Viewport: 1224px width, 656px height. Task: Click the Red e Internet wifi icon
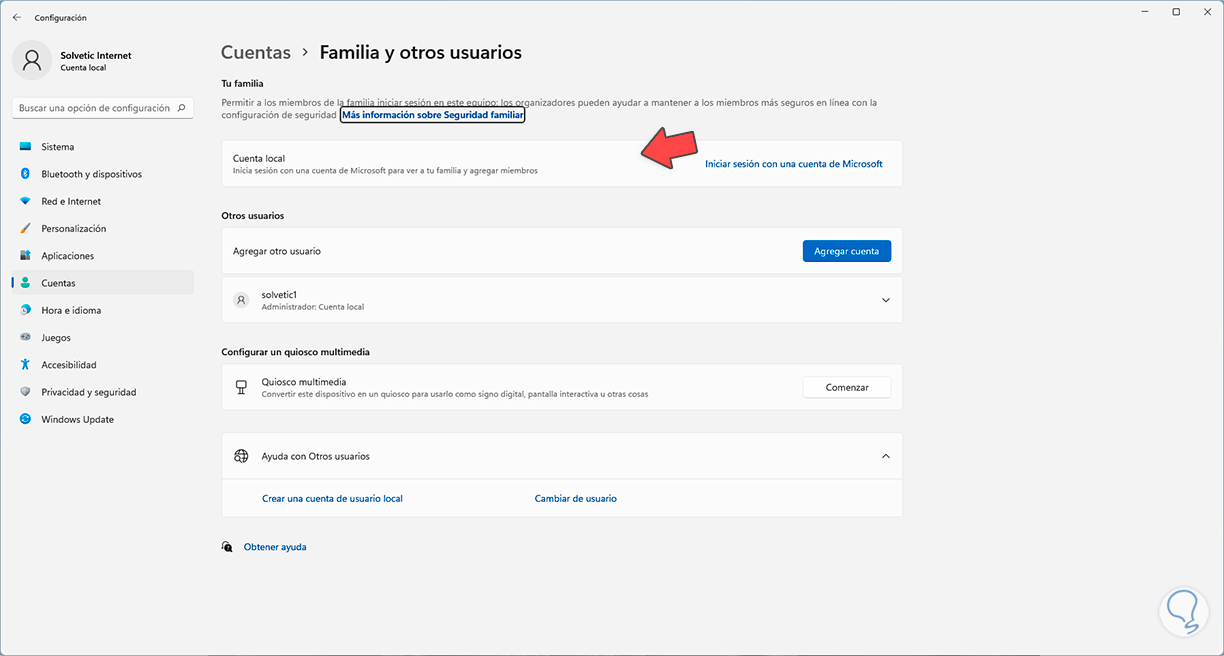(26, 201)
